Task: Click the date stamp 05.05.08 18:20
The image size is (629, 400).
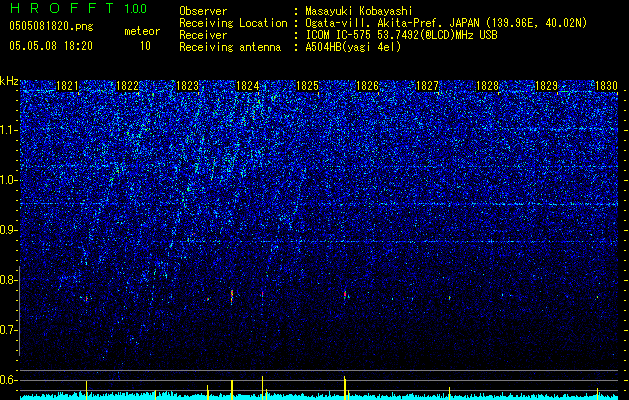Action: click(x=51, y=46)
